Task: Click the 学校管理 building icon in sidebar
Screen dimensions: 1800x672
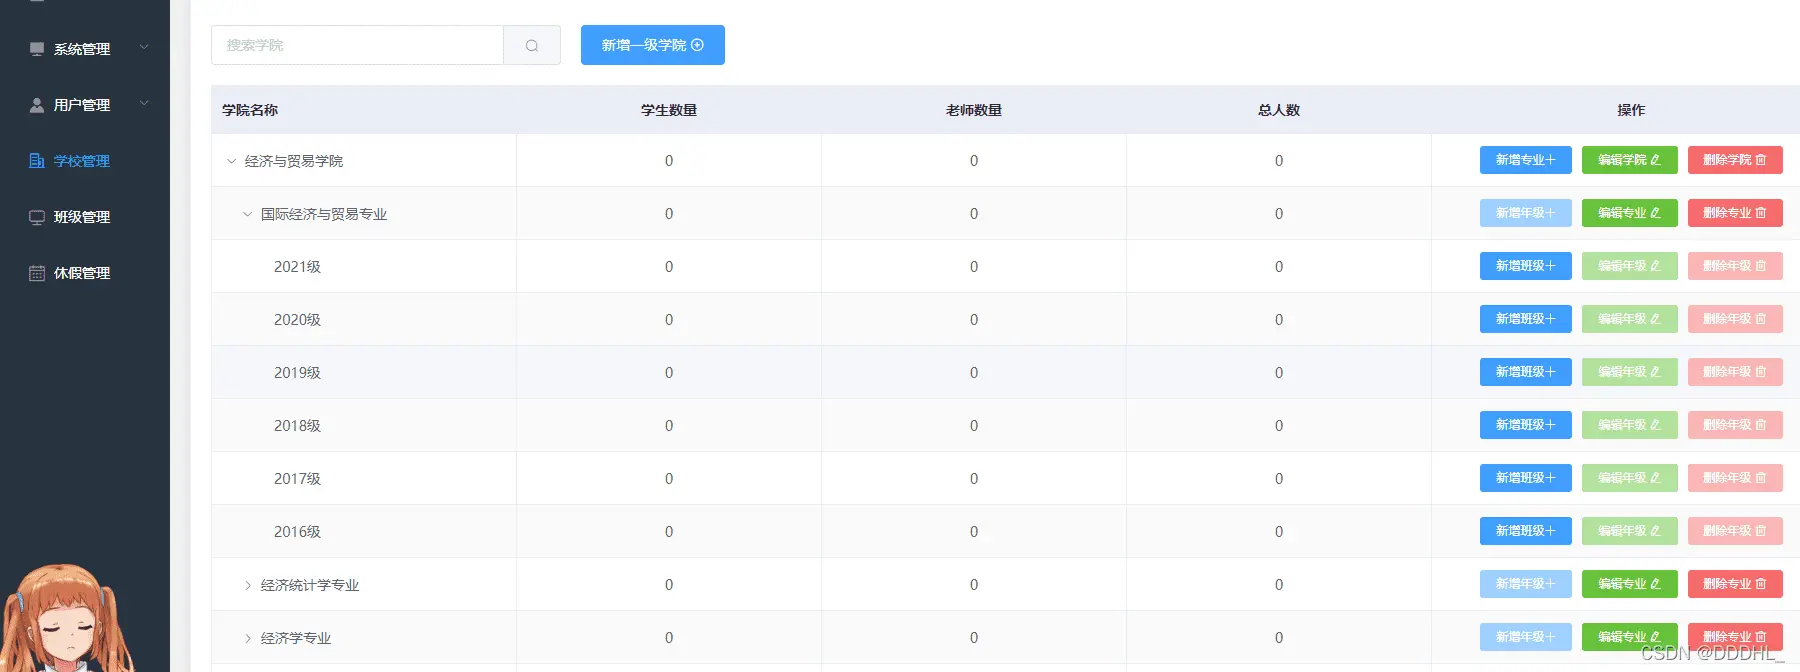Action: (x=37, y=161)
